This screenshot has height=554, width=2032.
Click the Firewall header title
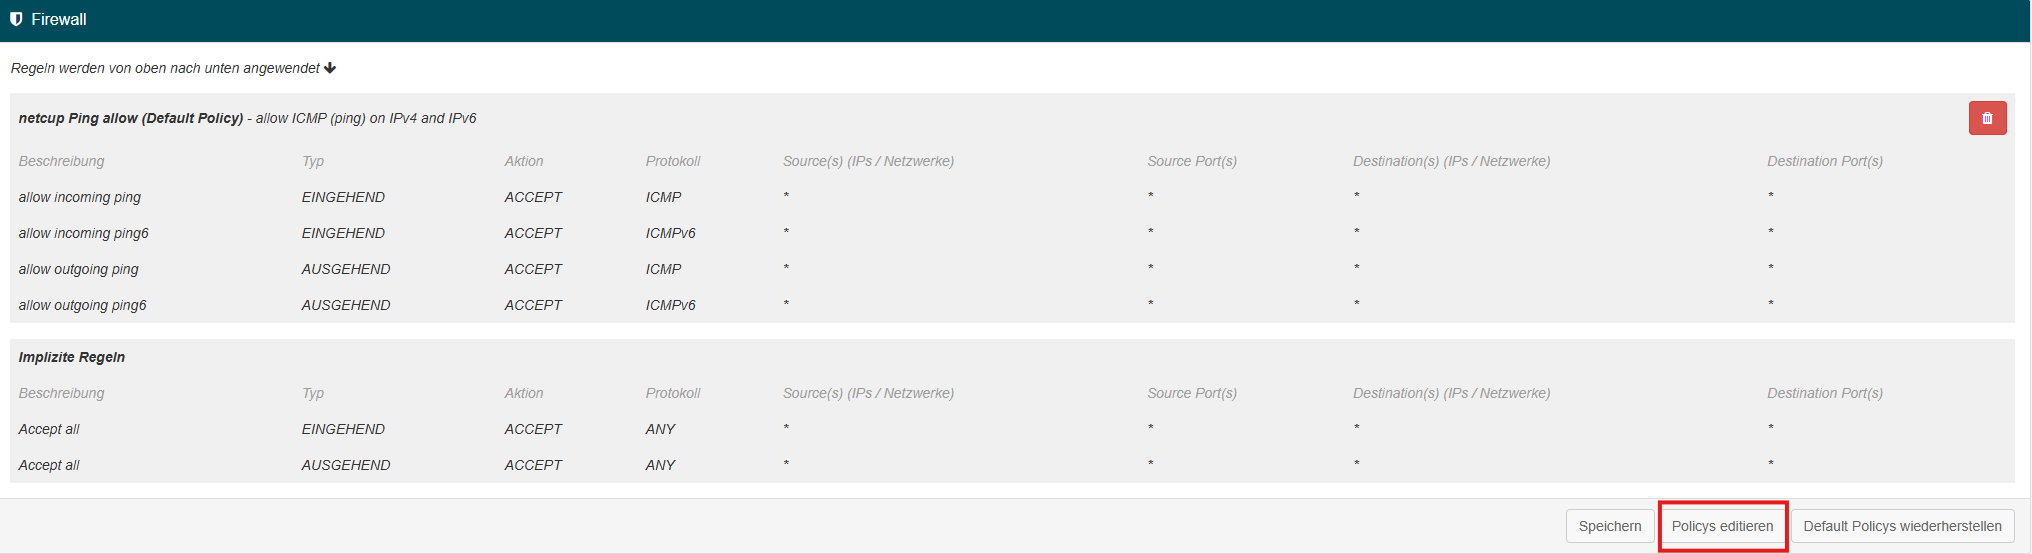(59, 19)
